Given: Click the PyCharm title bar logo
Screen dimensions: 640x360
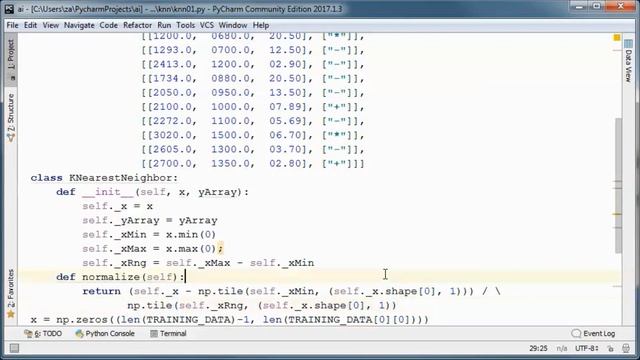Looking at the screenshot, I should pos(9,9).
